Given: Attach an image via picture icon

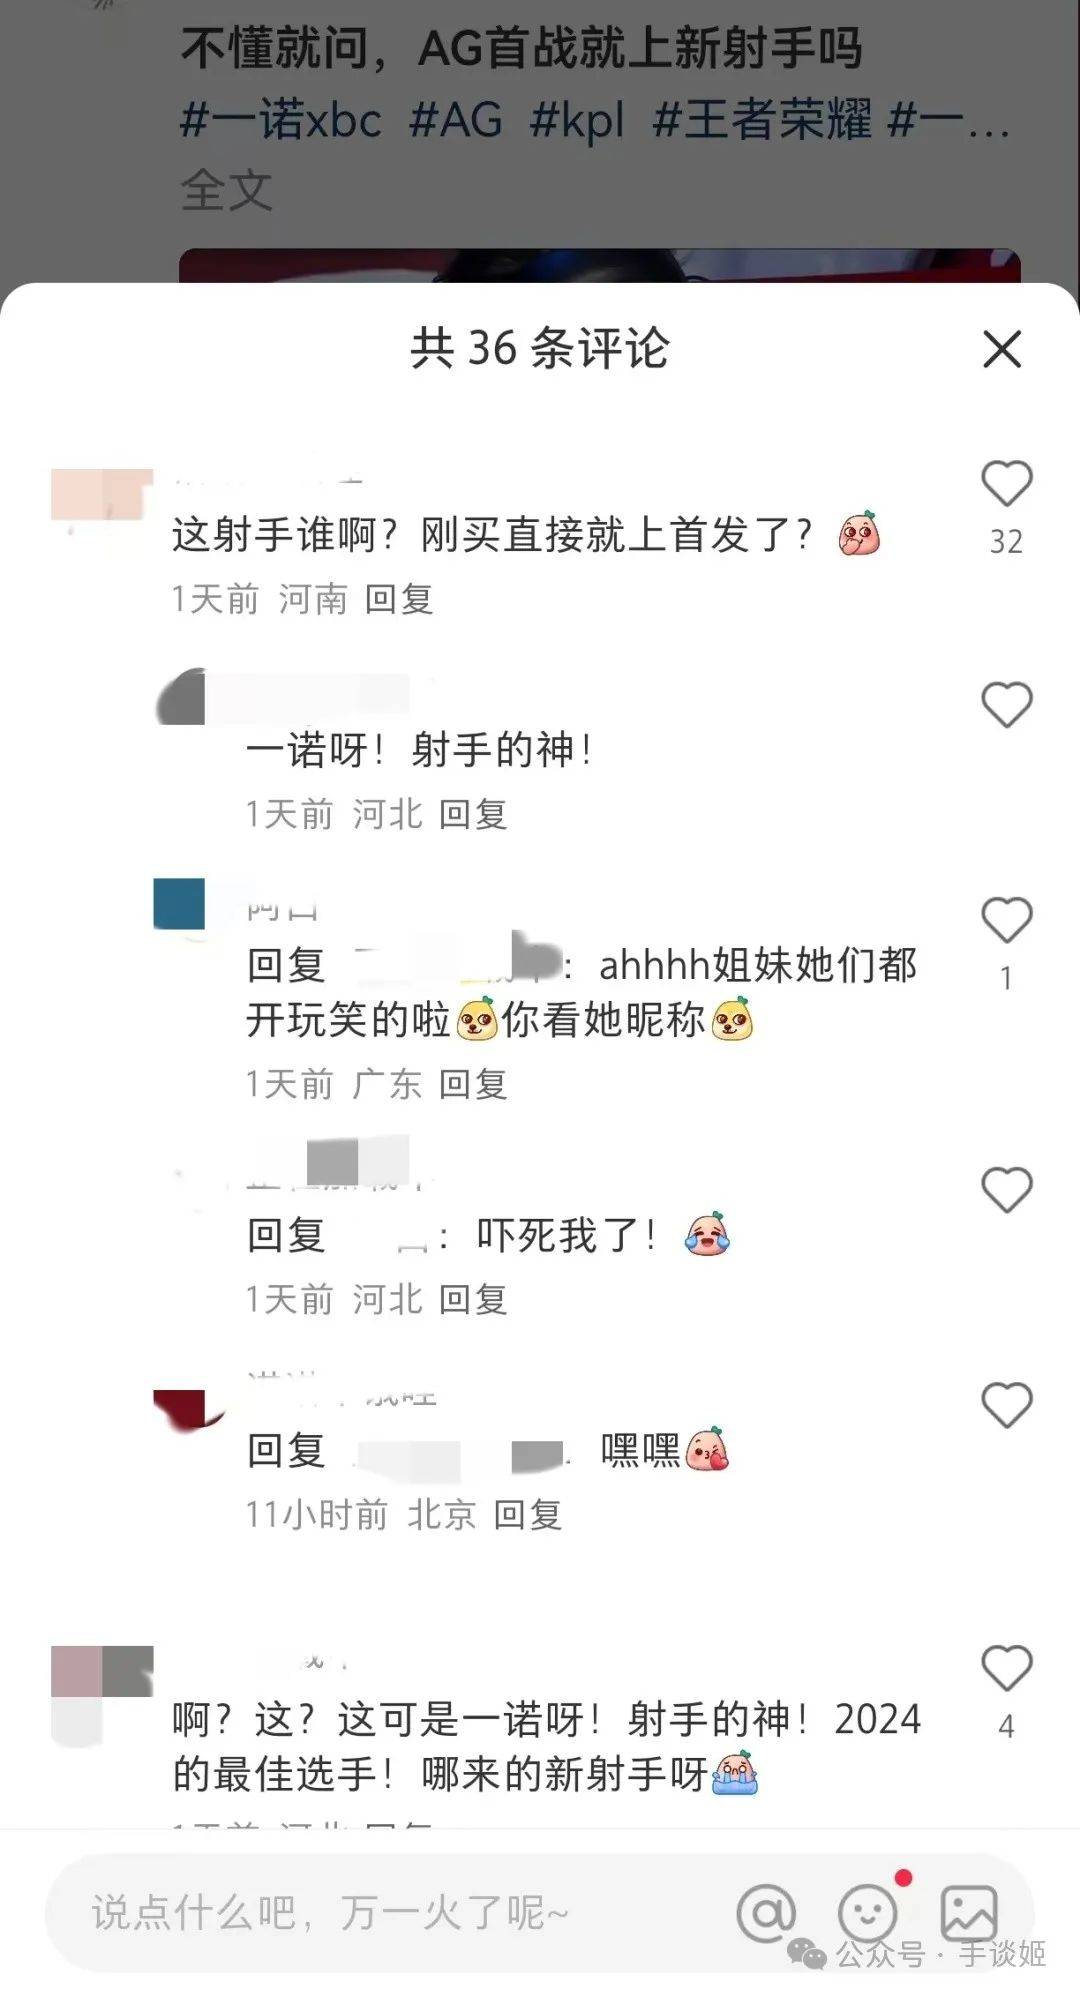Looking at the screenshot, I should 969,1912.
